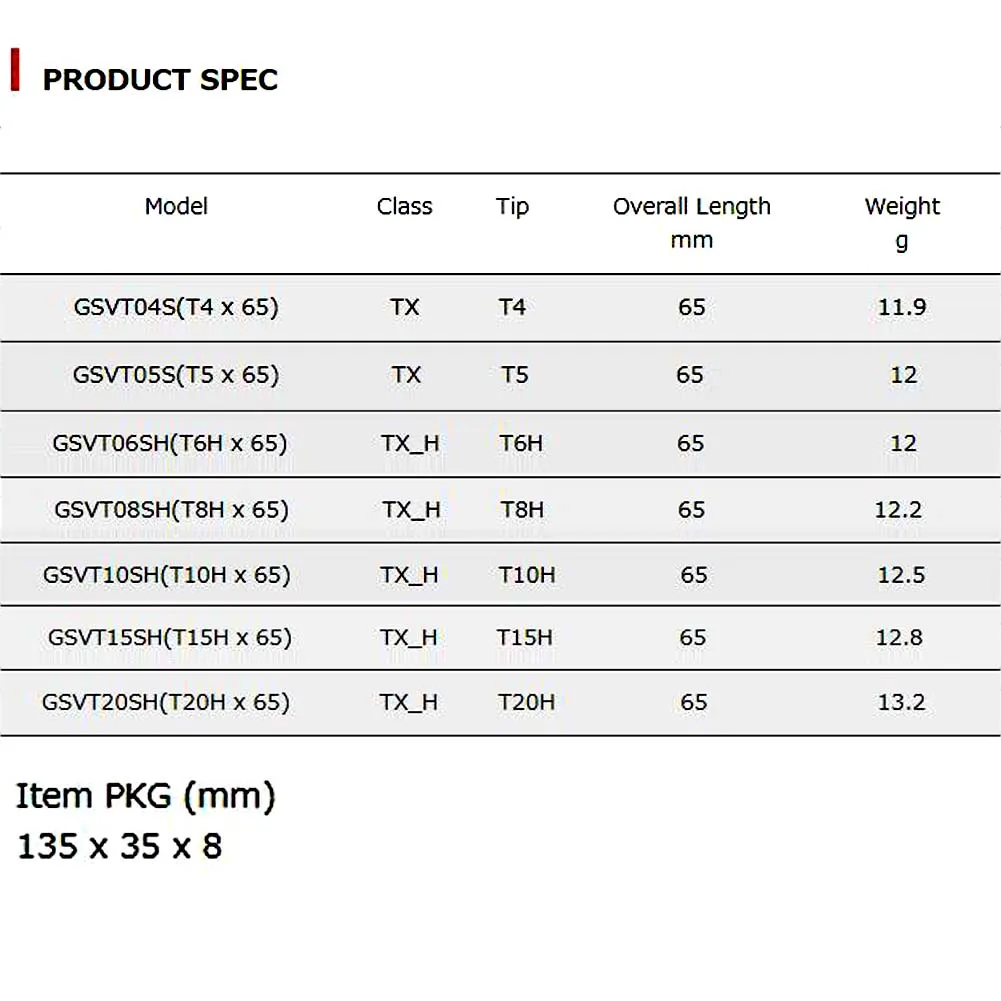Image resolution: width=1001 pixels, height=1001 pixels.
Task: Select the 11.9 weight value
Action: click(902, 307)
